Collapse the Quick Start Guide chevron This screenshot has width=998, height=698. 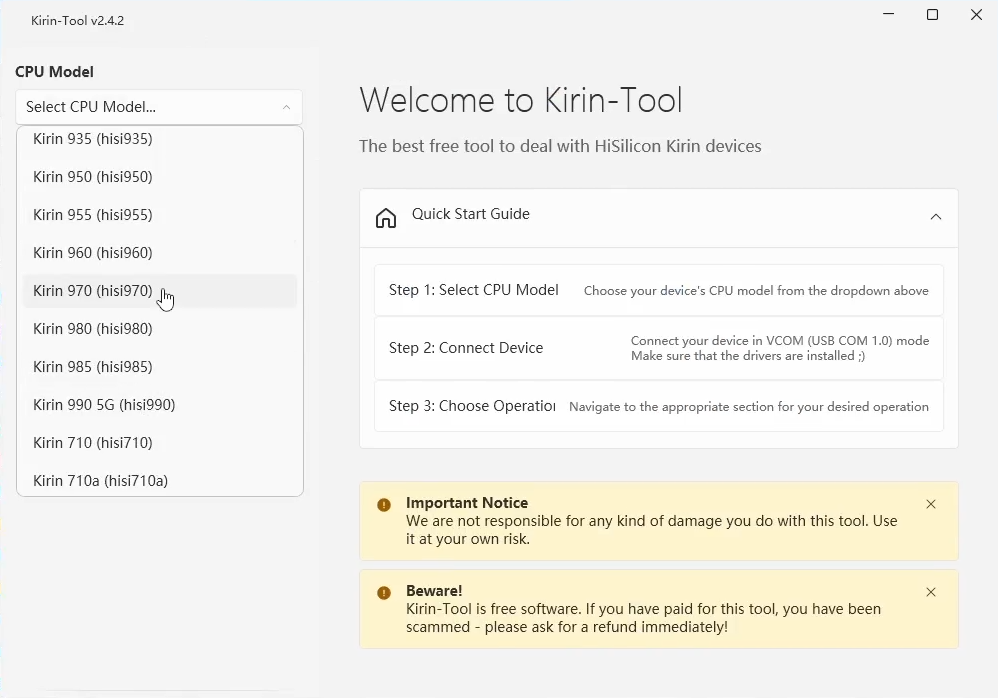[x=936, y=217]
